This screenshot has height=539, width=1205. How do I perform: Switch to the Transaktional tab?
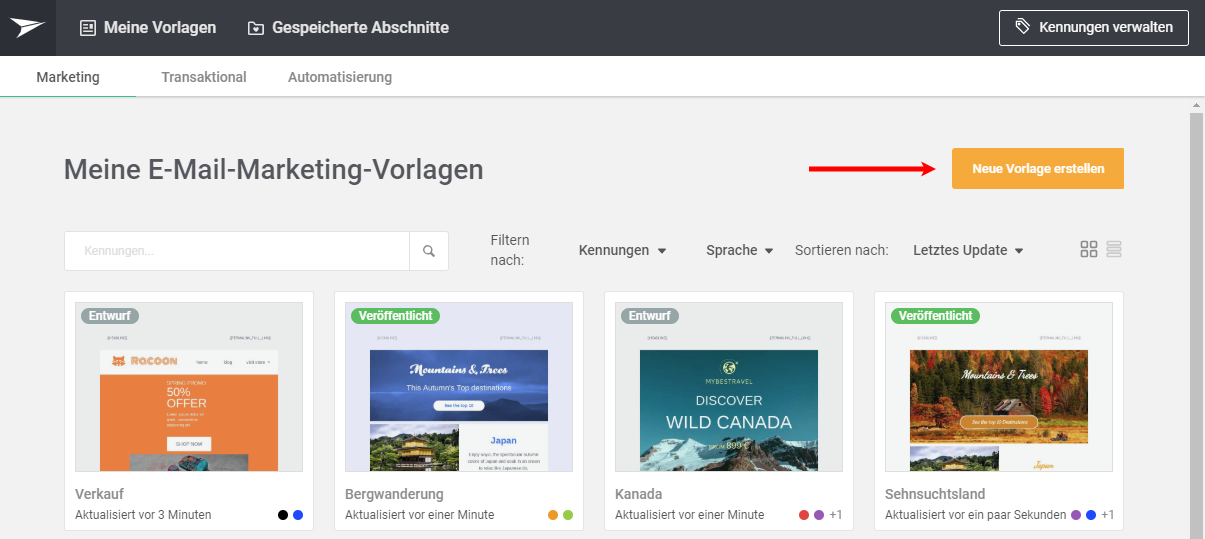click(204, 77)
